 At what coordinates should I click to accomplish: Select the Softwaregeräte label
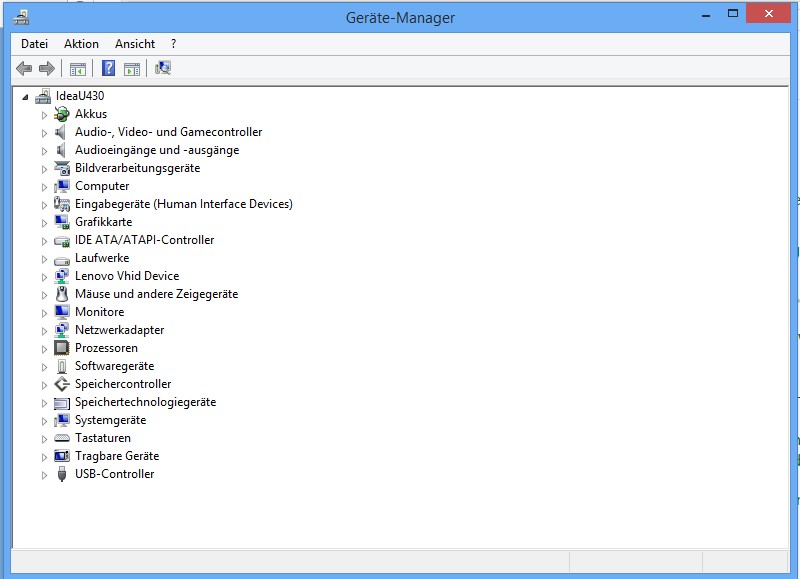[x=114, y=366]
